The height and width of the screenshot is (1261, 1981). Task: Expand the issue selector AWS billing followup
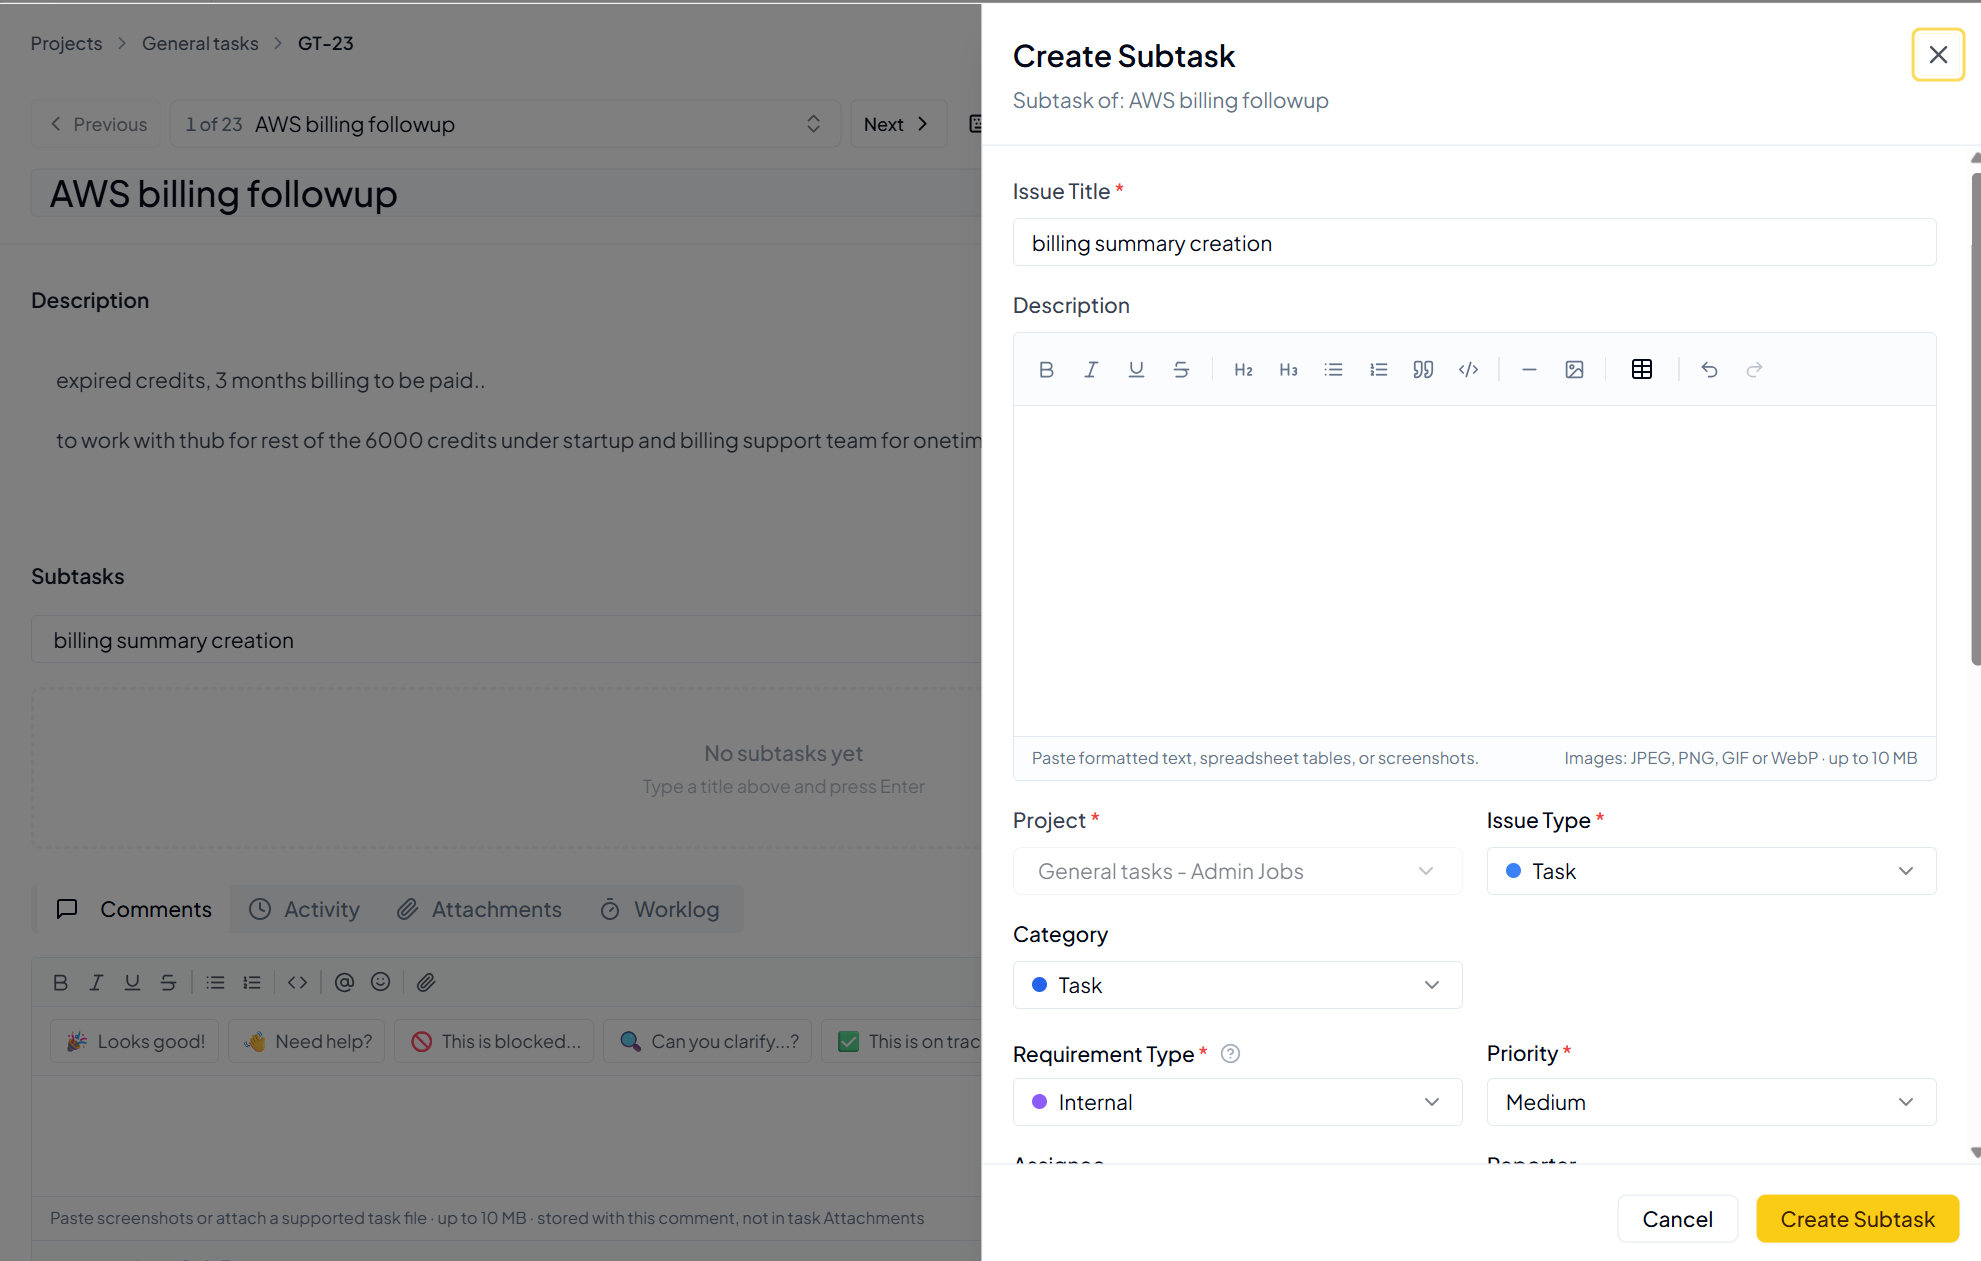click(505, 124)
